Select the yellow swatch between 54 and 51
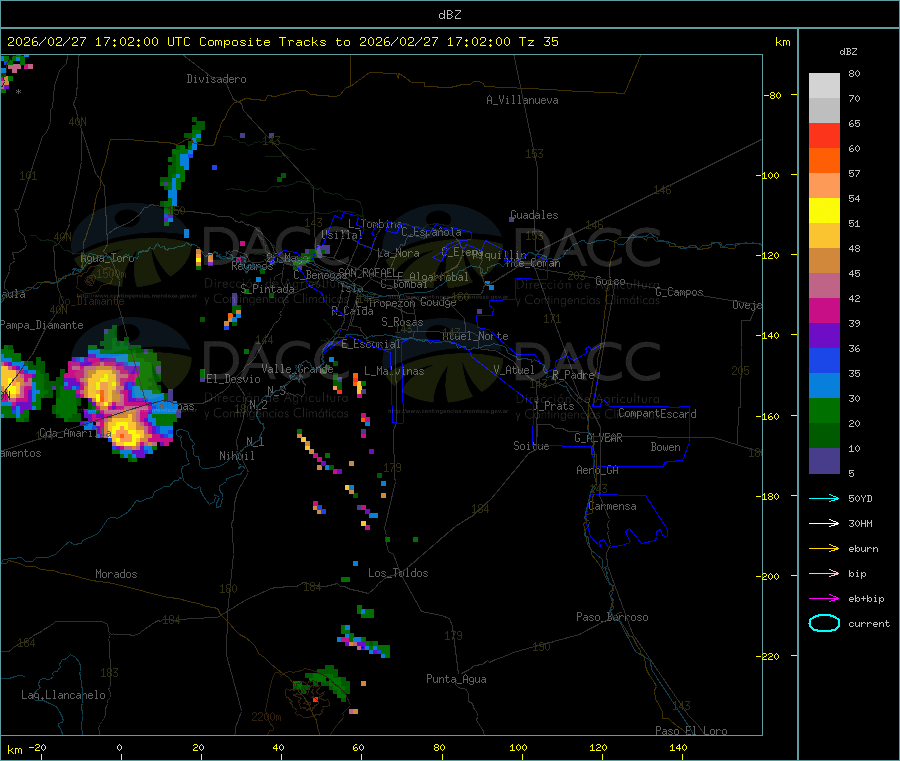Viewport: 900px width, 761px height. click(824, 211)
